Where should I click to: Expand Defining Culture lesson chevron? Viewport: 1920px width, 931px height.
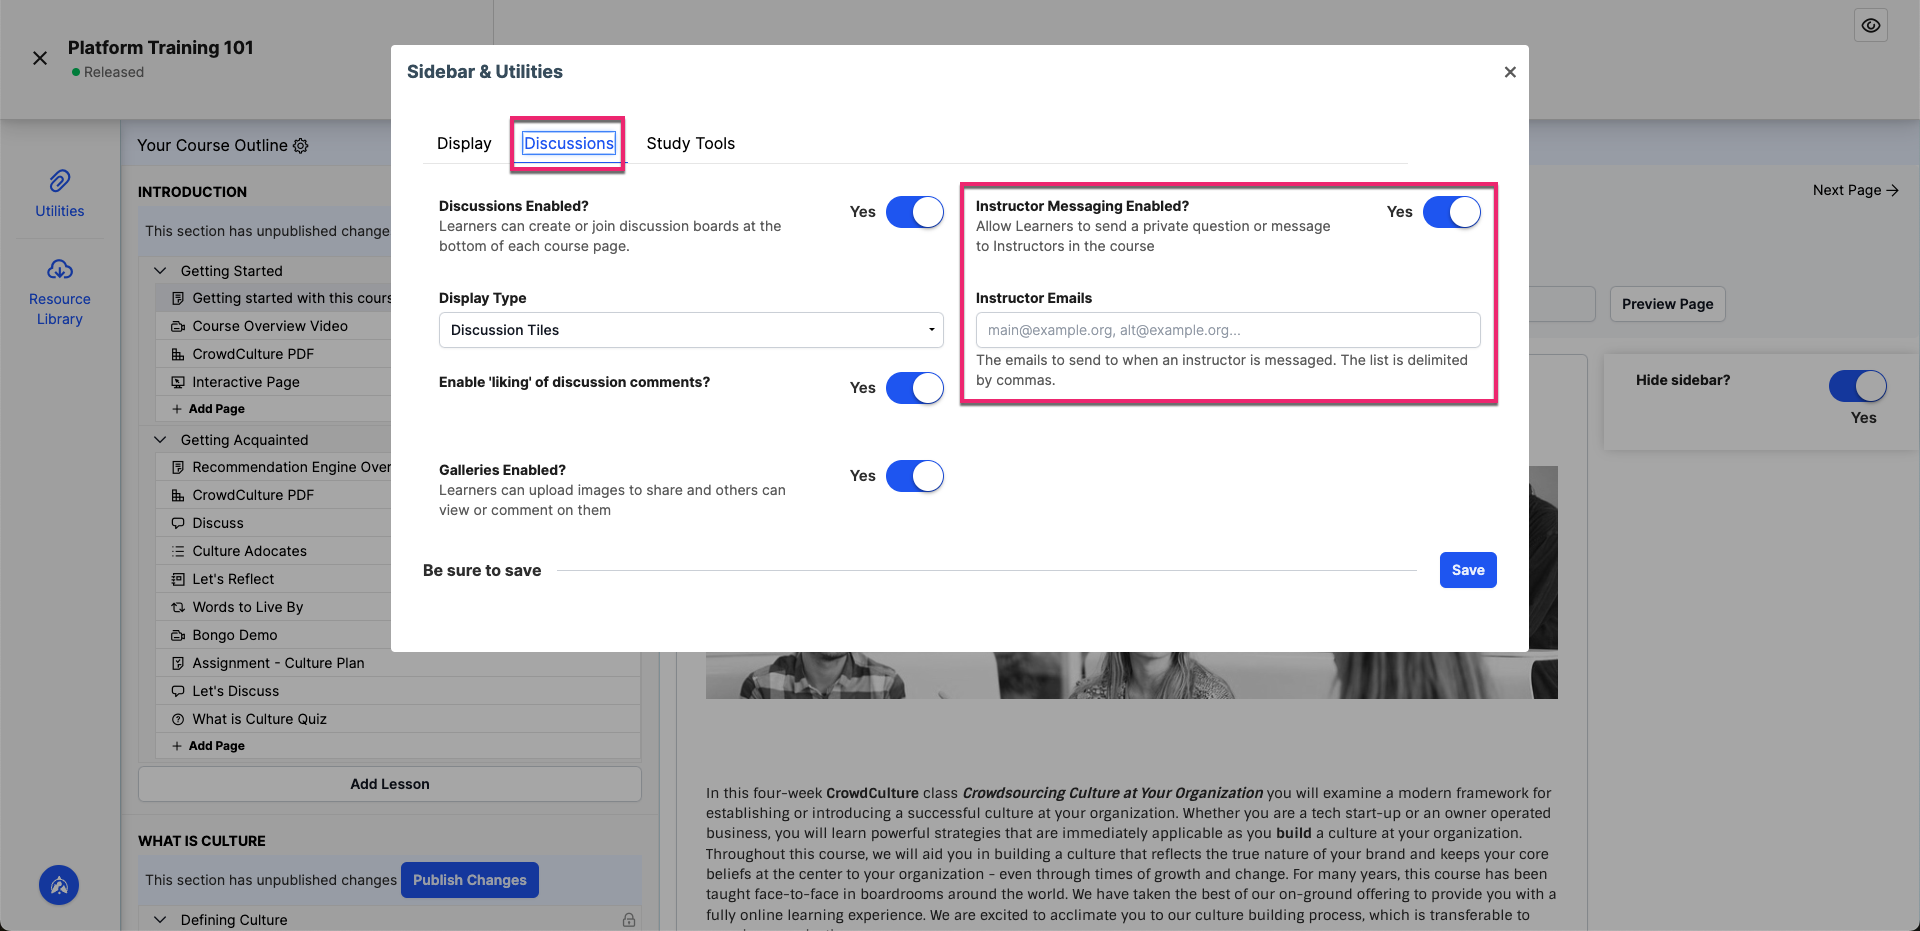[160, 920]
